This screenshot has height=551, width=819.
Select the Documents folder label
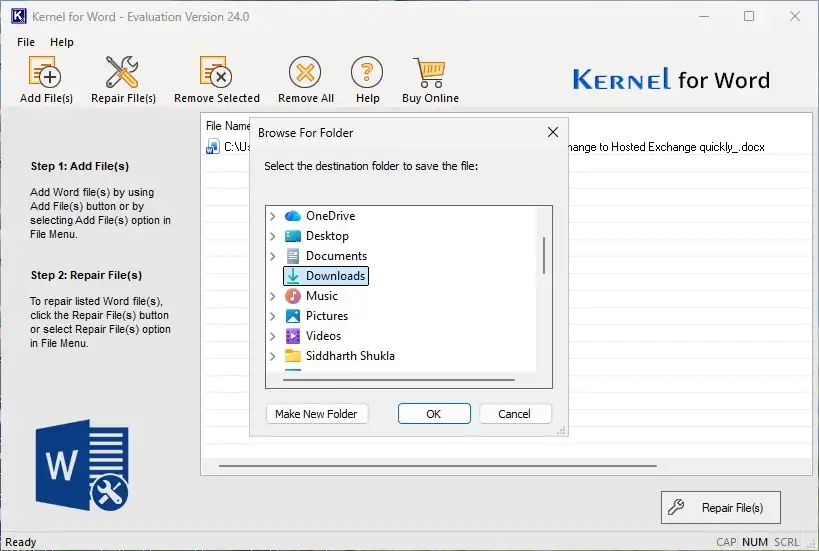click(336, 256)
